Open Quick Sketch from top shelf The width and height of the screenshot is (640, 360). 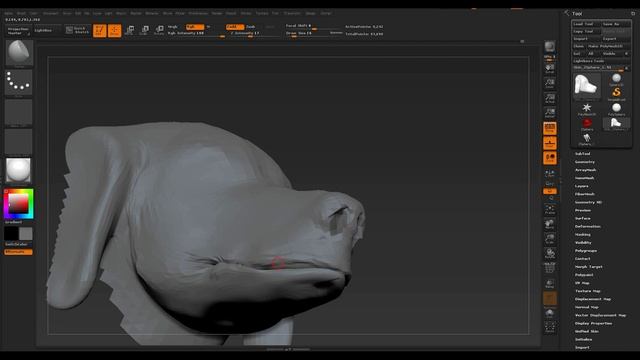(x=78, y=30)
